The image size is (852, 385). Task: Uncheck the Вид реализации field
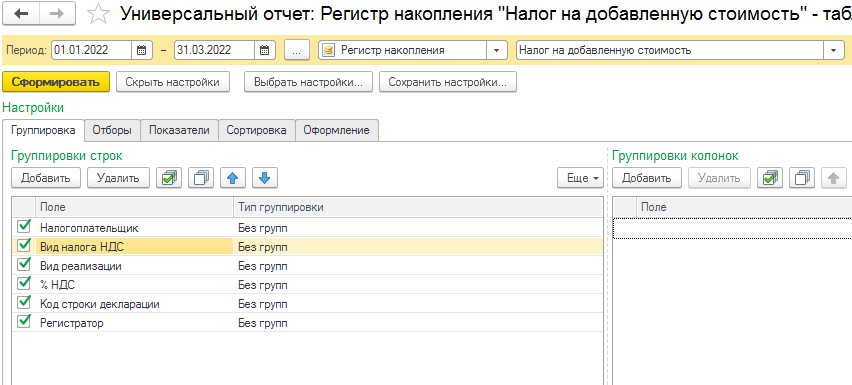(23, 264)
